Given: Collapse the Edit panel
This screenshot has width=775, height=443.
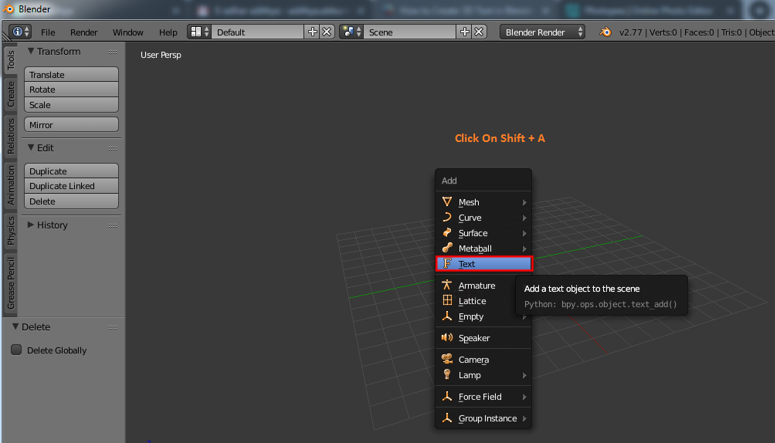Looking at the screenshot, I should pos(31,147).
